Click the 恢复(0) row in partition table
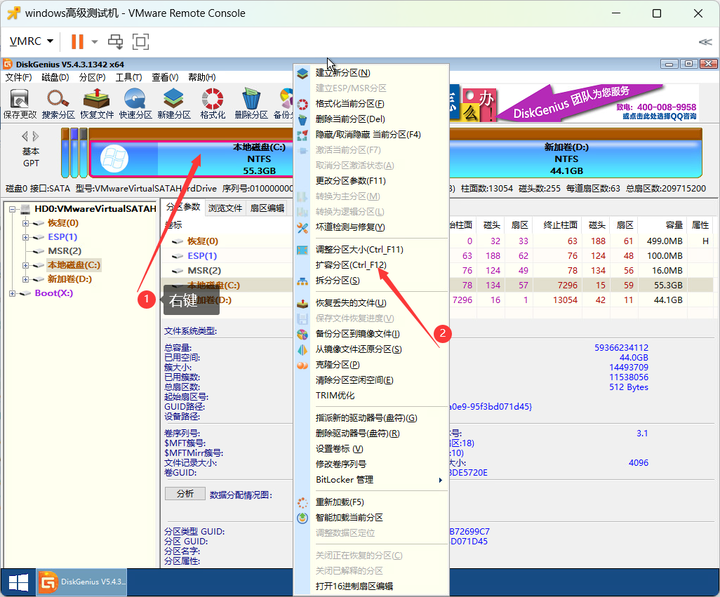 coord(230,241)
